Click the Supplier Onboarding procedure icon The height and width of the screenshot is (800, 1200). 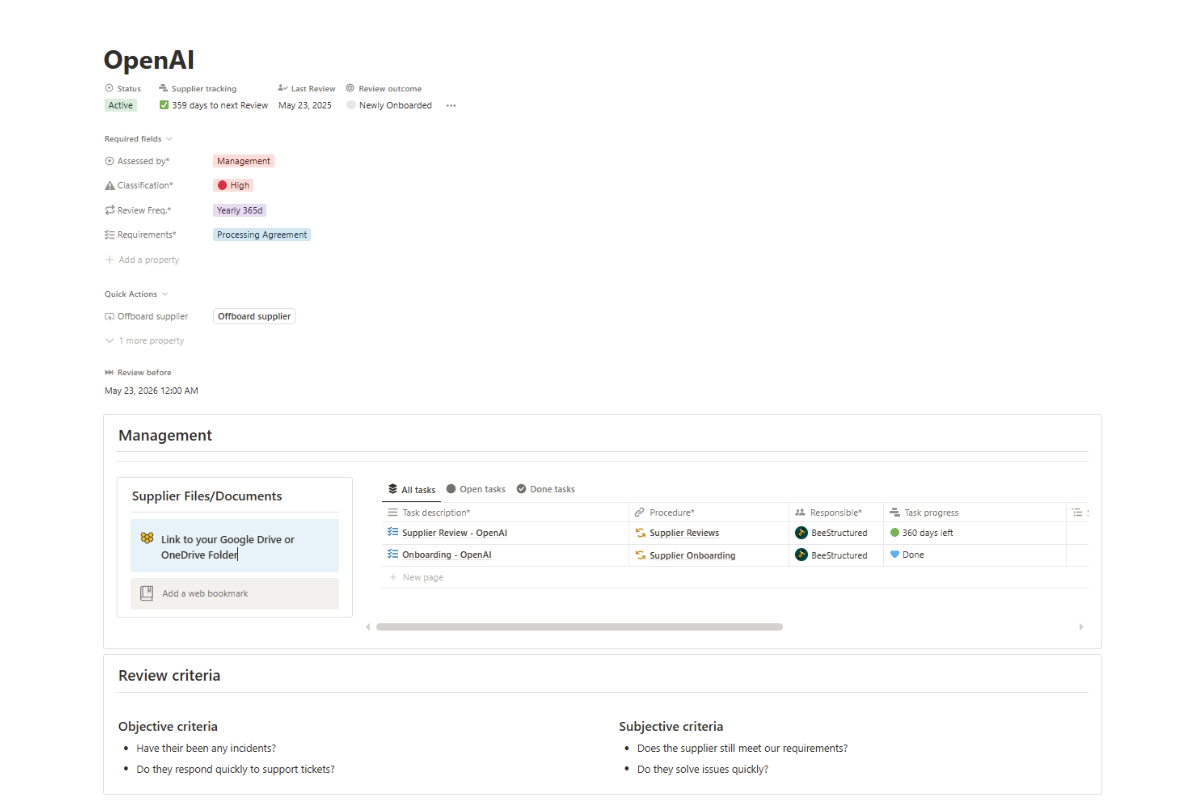click(x=640, y=555)
